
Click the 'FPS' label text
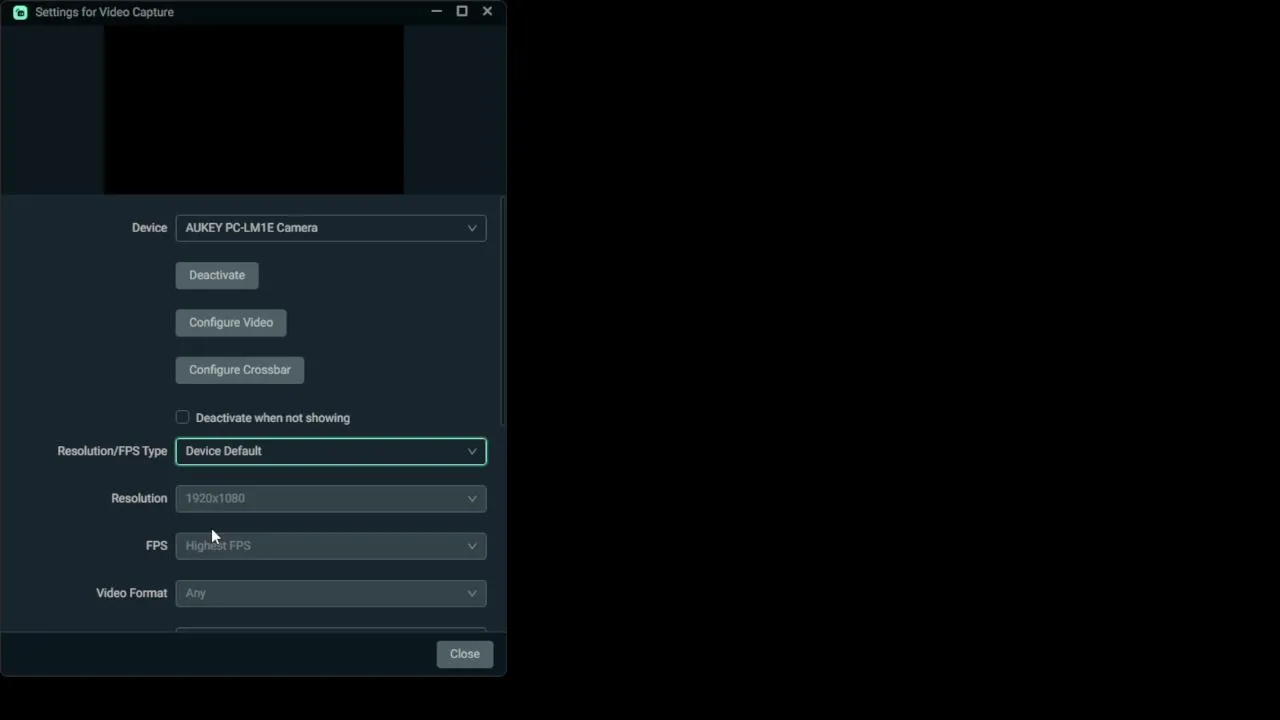(156, 546)
